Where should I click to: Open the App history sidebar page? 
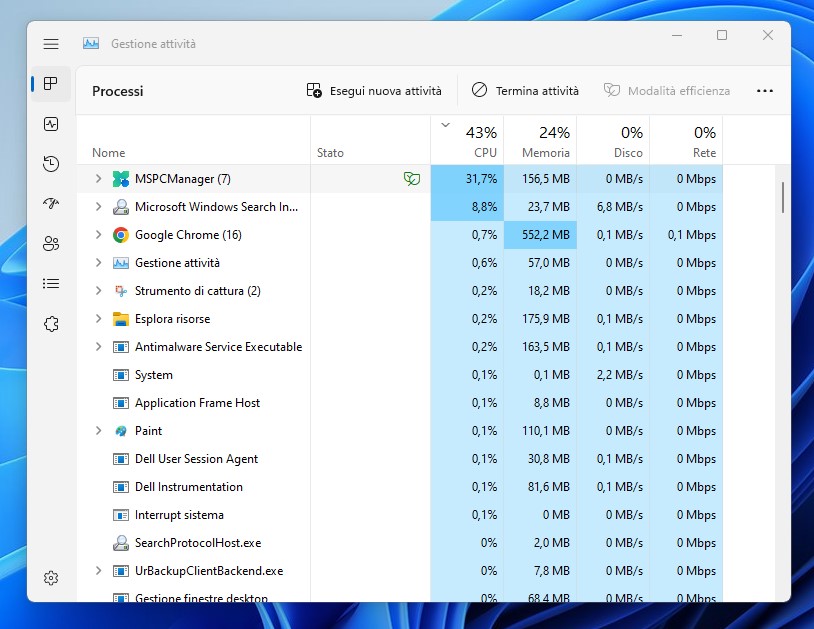click(x=51, y=164)
